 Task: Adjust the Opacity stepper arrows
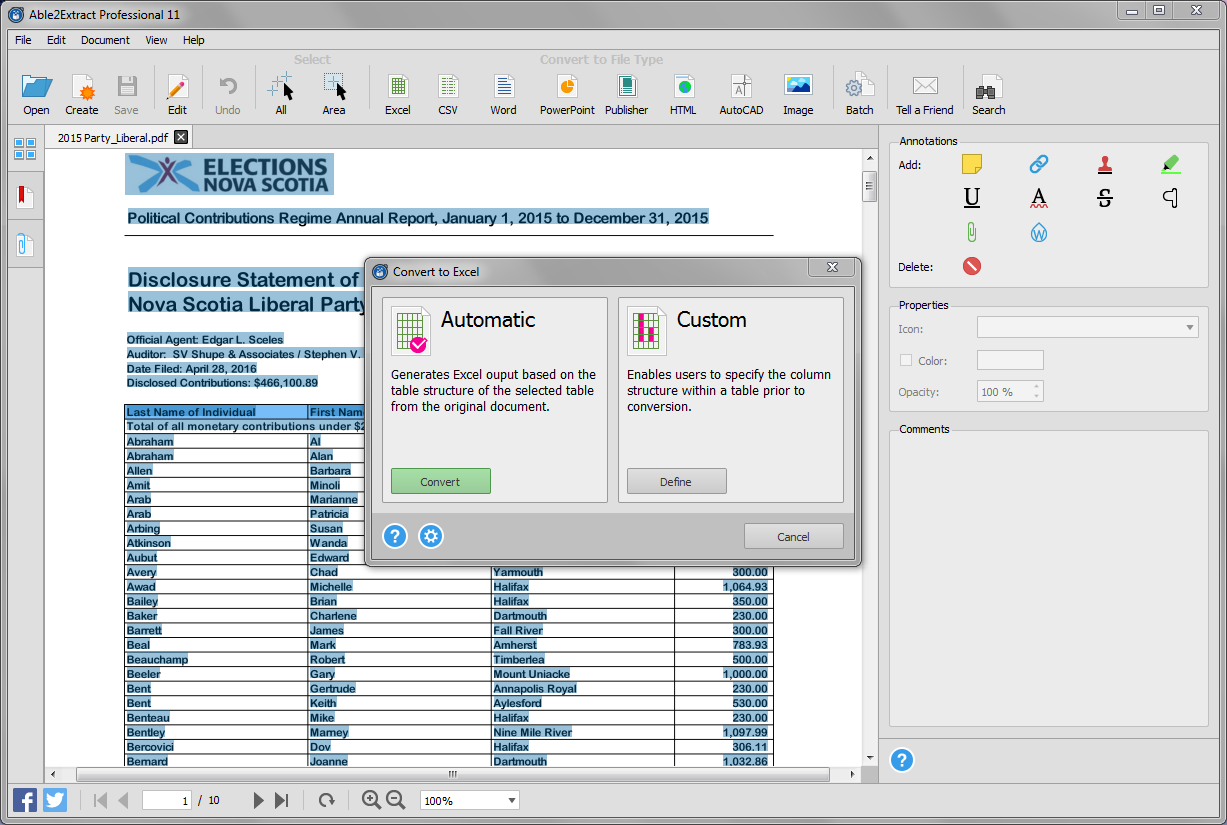[1036, 391]
